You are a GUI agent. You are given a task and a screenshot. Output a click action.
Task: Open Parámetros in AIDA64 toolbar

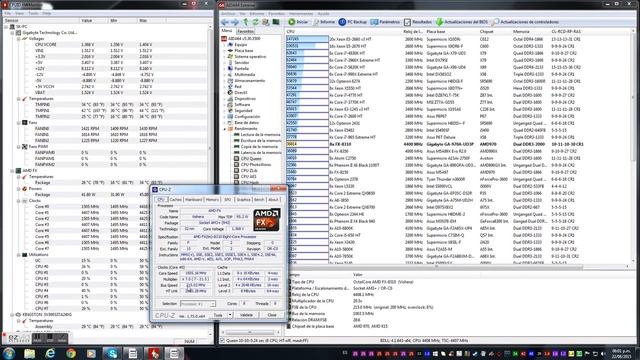click(385, 22)
